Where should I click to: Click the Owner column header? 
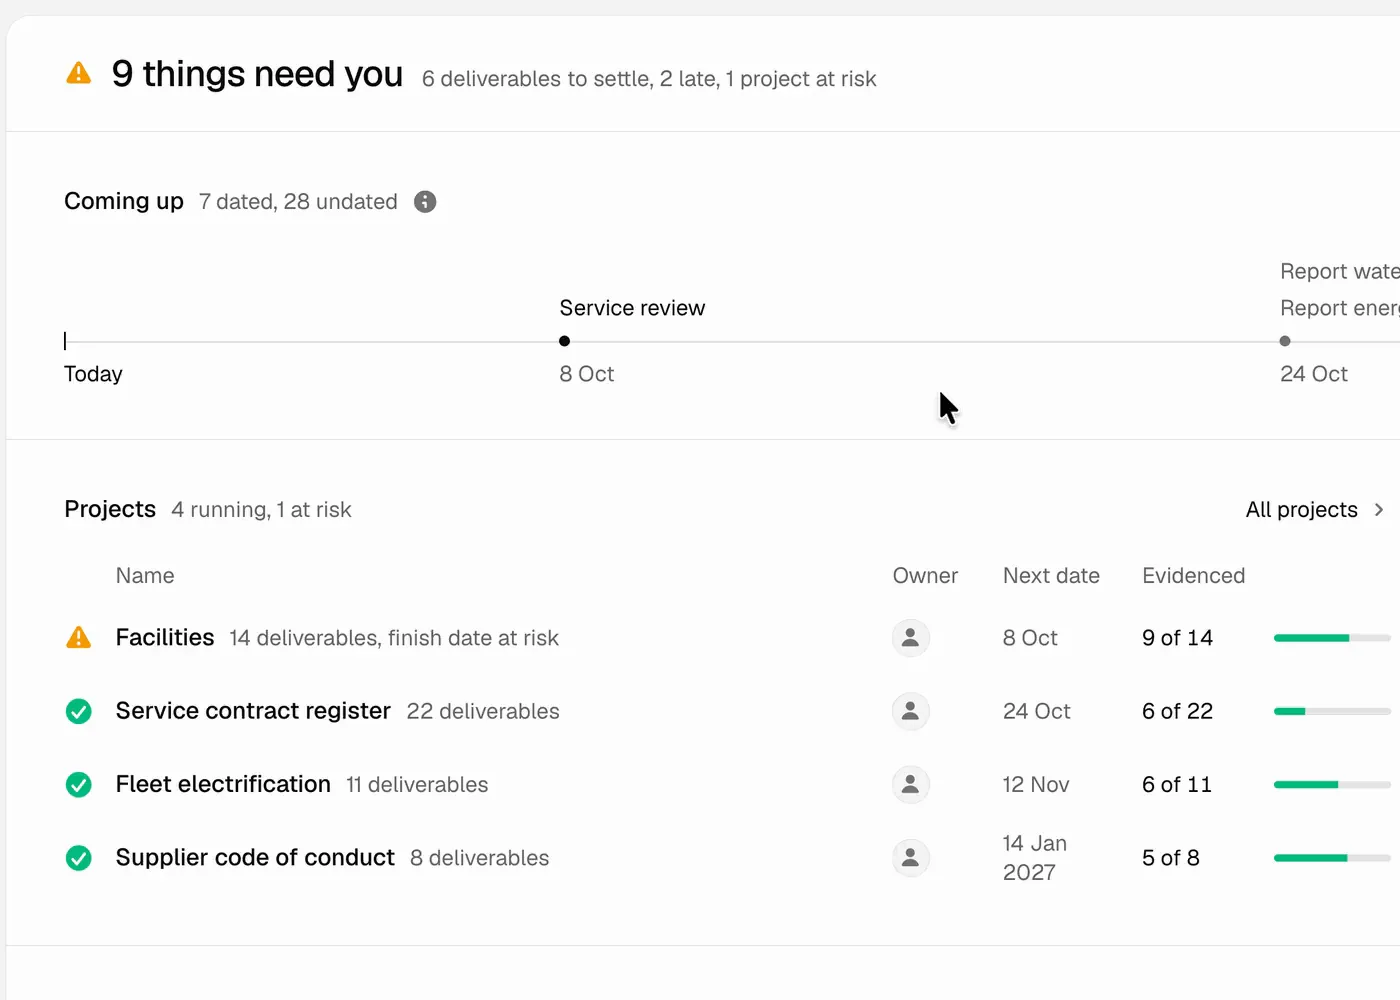(x=925, y=576)
